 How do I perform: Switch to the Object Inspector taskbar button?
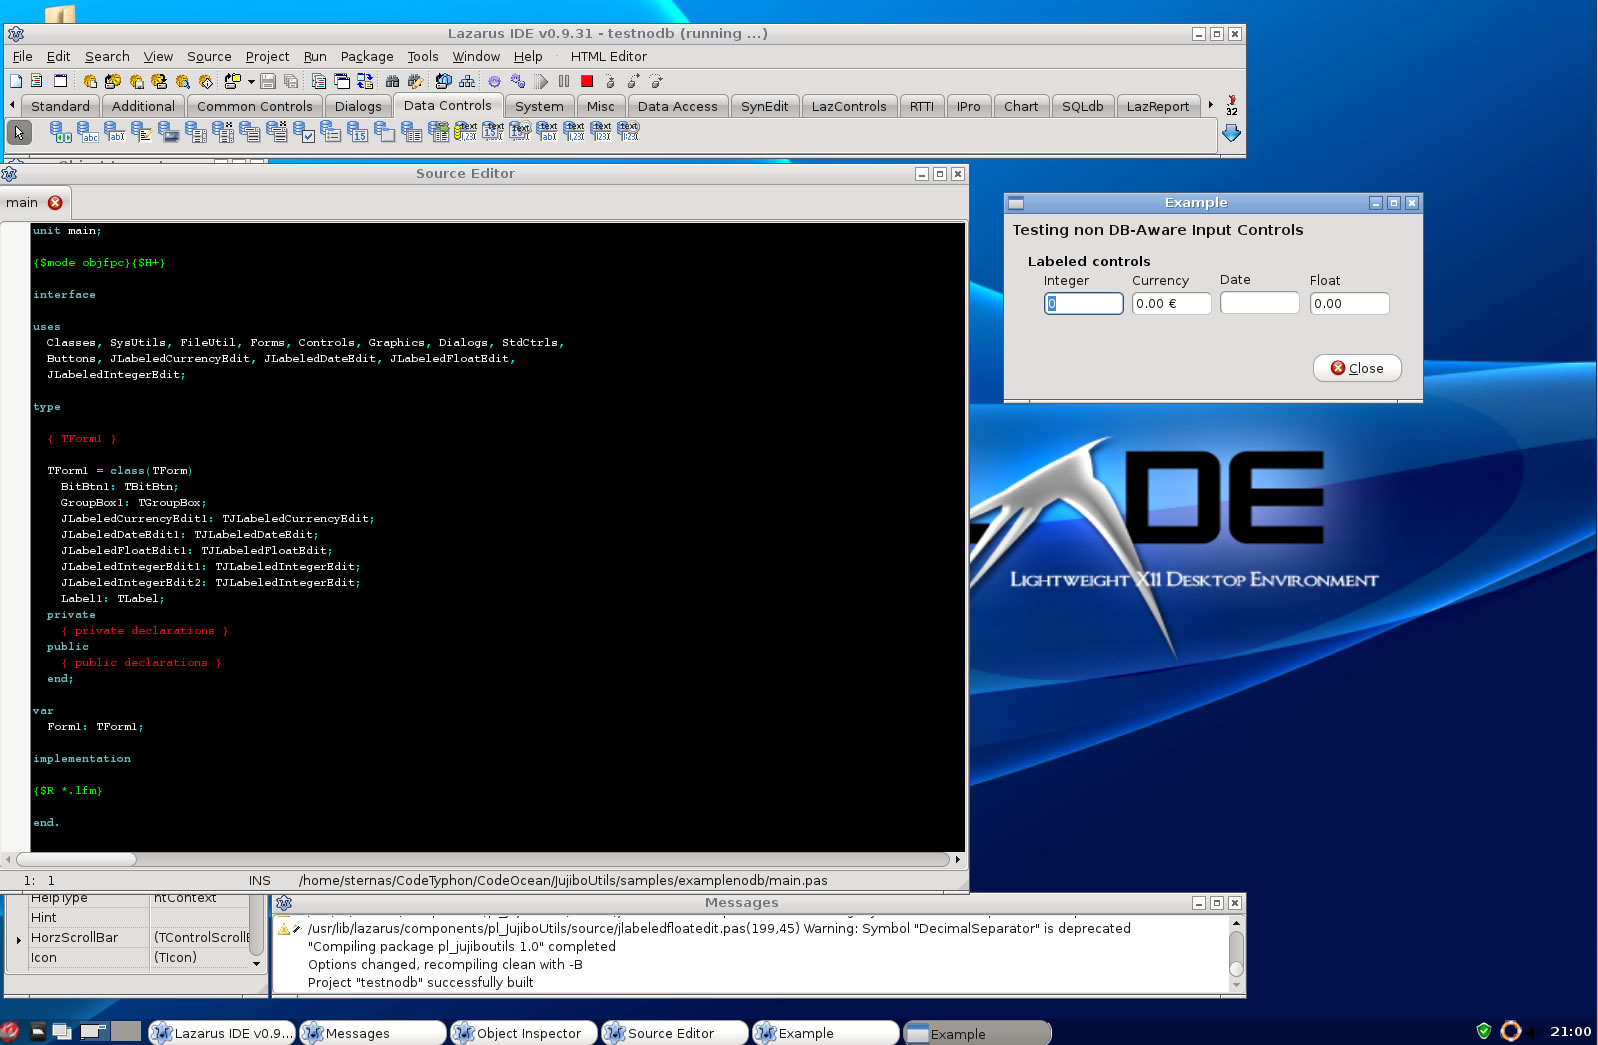pos(523,1033)
